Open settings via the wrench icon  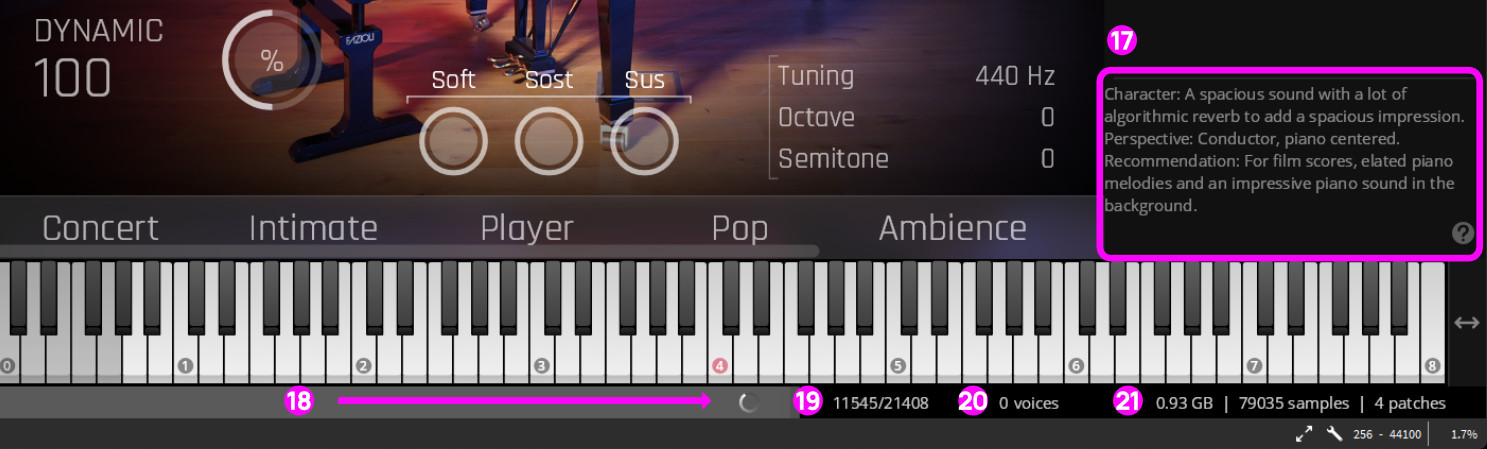[1334, 434]
